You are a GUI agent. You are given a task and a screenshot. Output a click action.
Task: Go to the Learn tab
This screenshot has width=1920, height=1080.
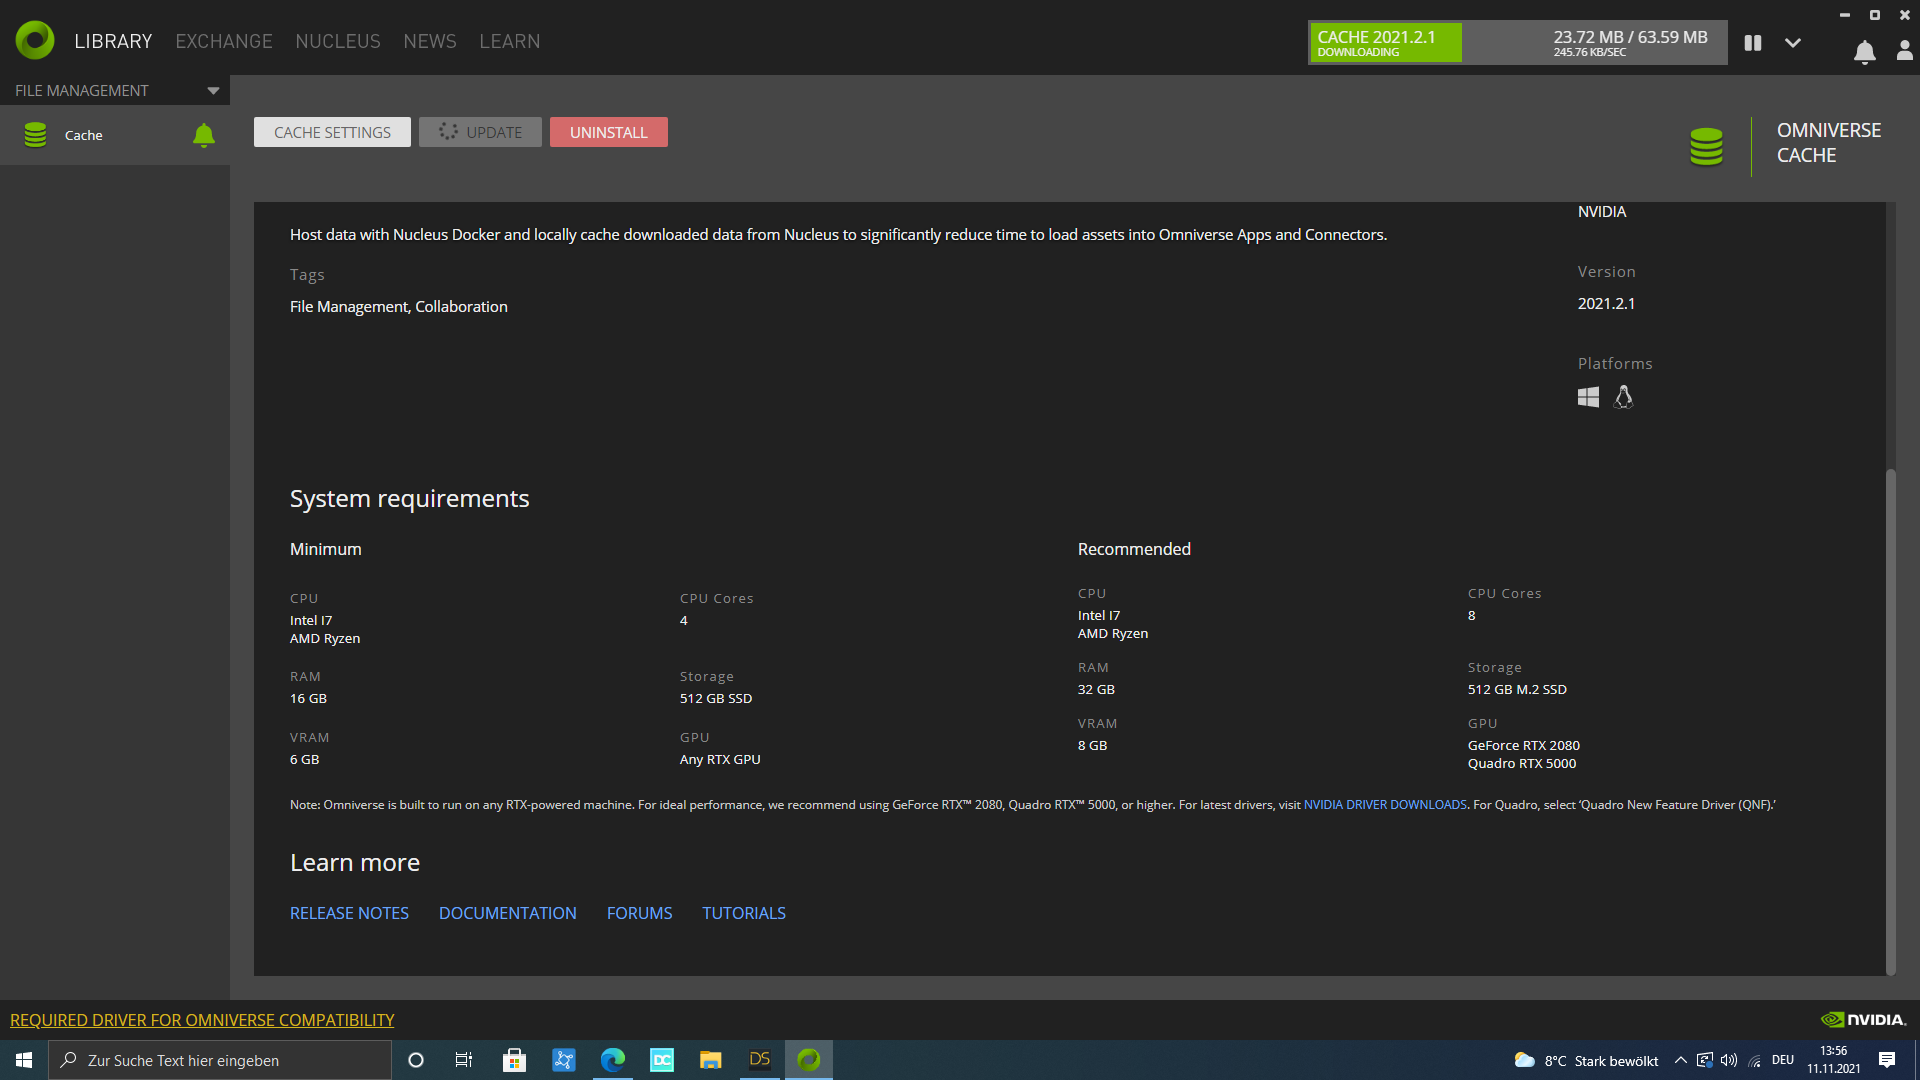pos(509,41)
